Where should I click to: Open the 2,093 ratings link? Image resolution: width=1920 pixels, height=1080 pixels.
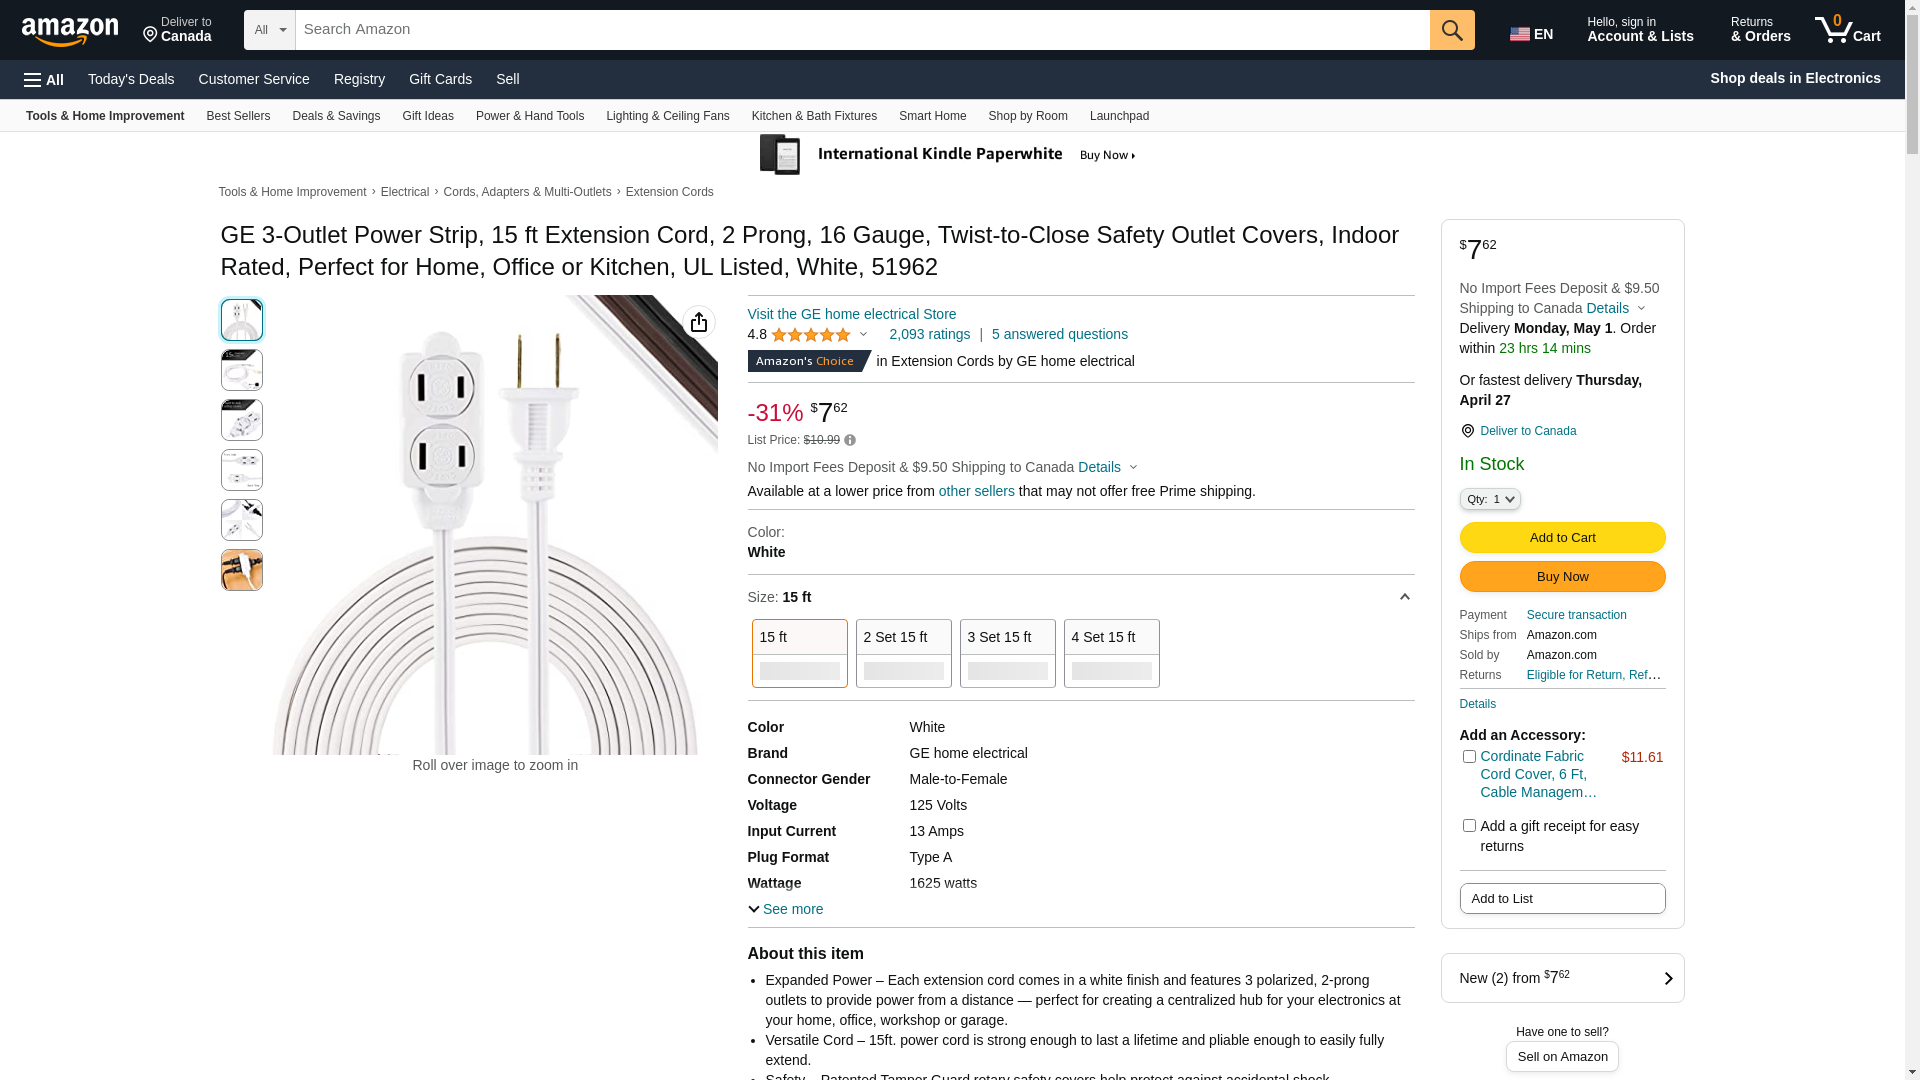point(929,334)
